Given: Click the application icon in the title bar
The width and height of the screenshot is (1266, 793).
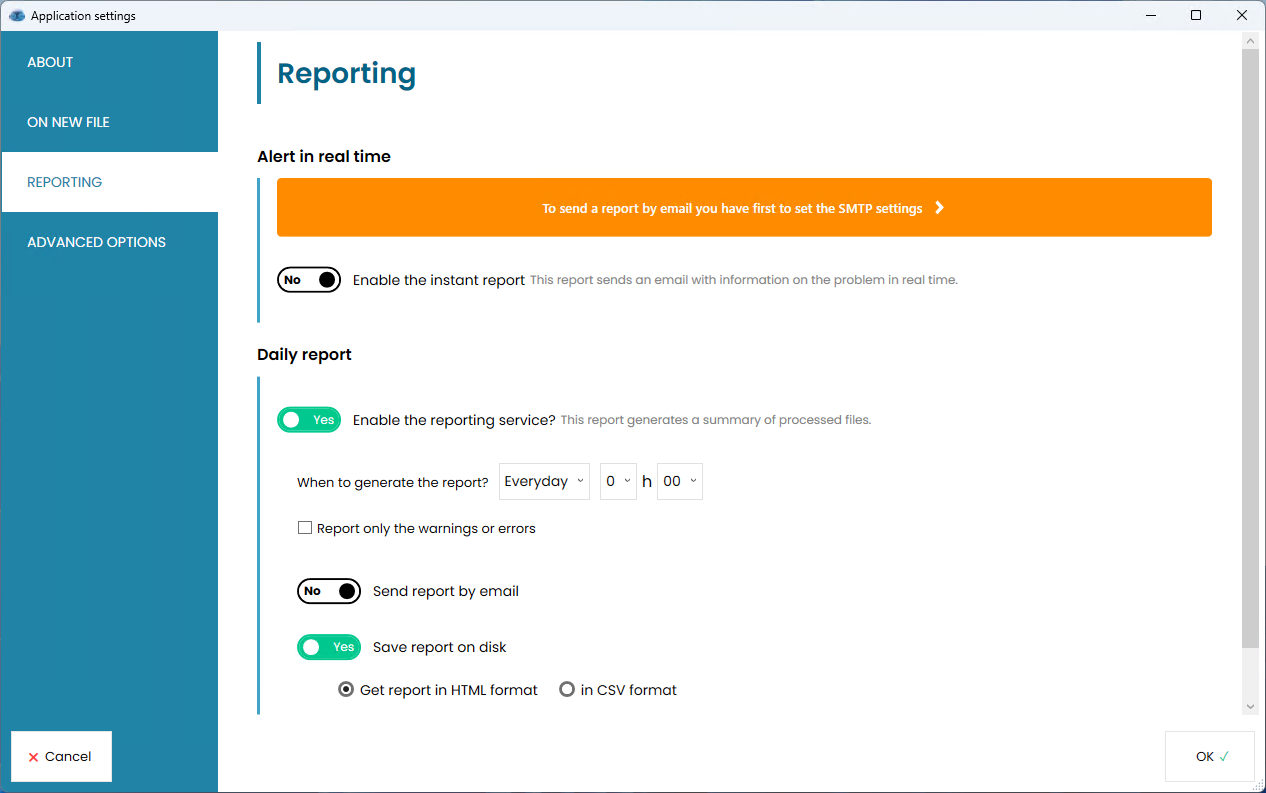Looking at the screenshot, I should [17, 16].
